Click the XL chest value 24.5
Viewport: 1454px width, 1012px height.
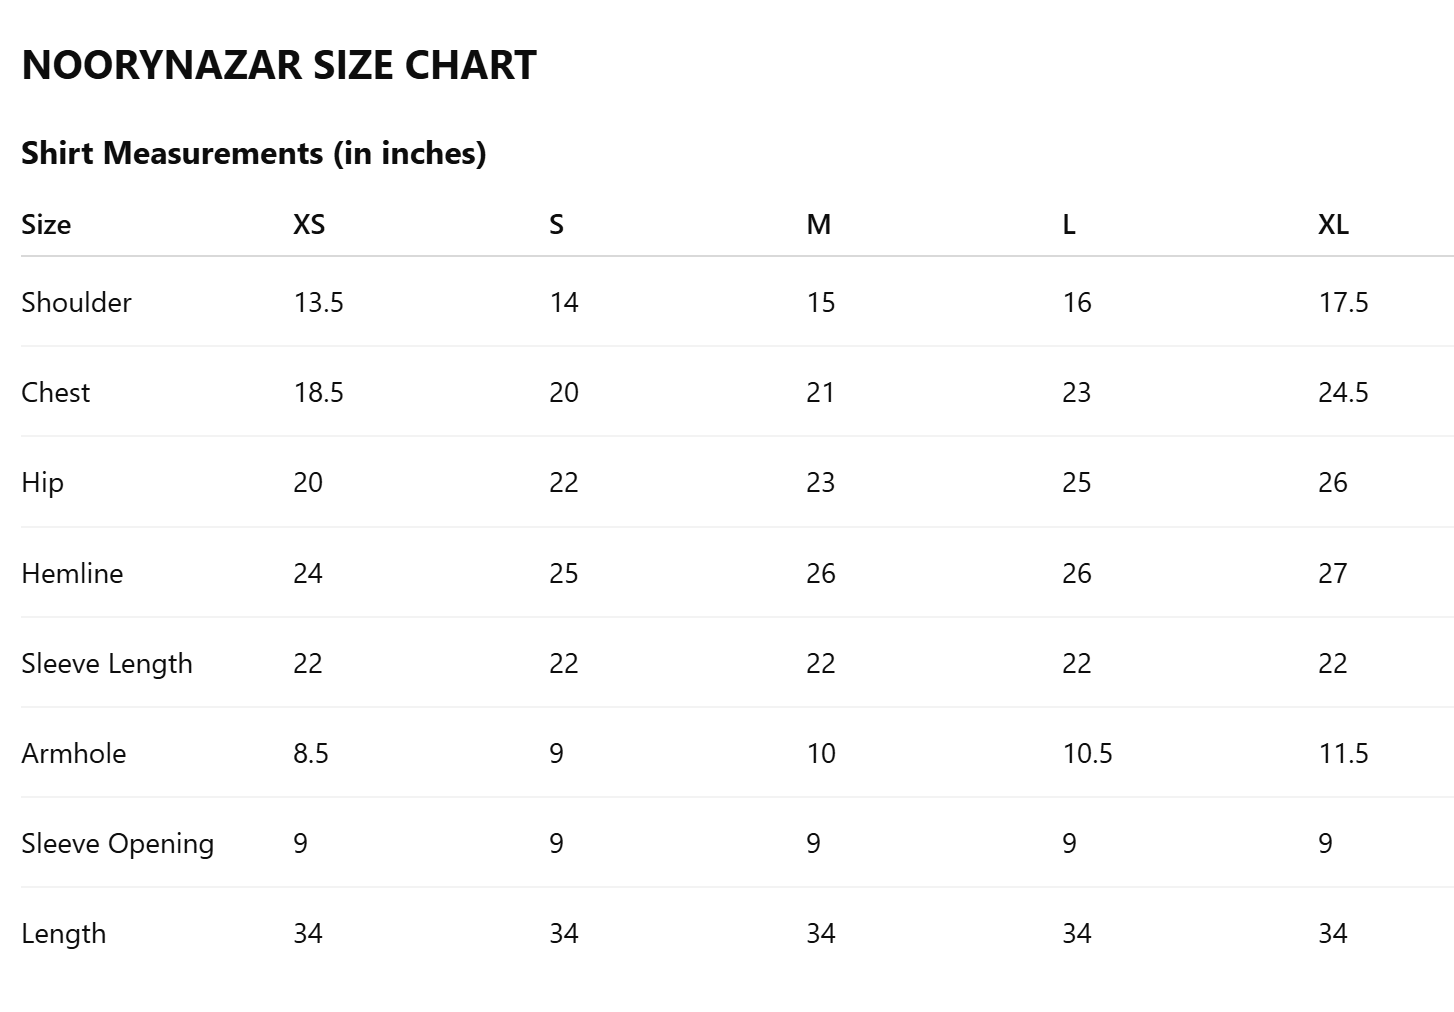pos(1343,392)
